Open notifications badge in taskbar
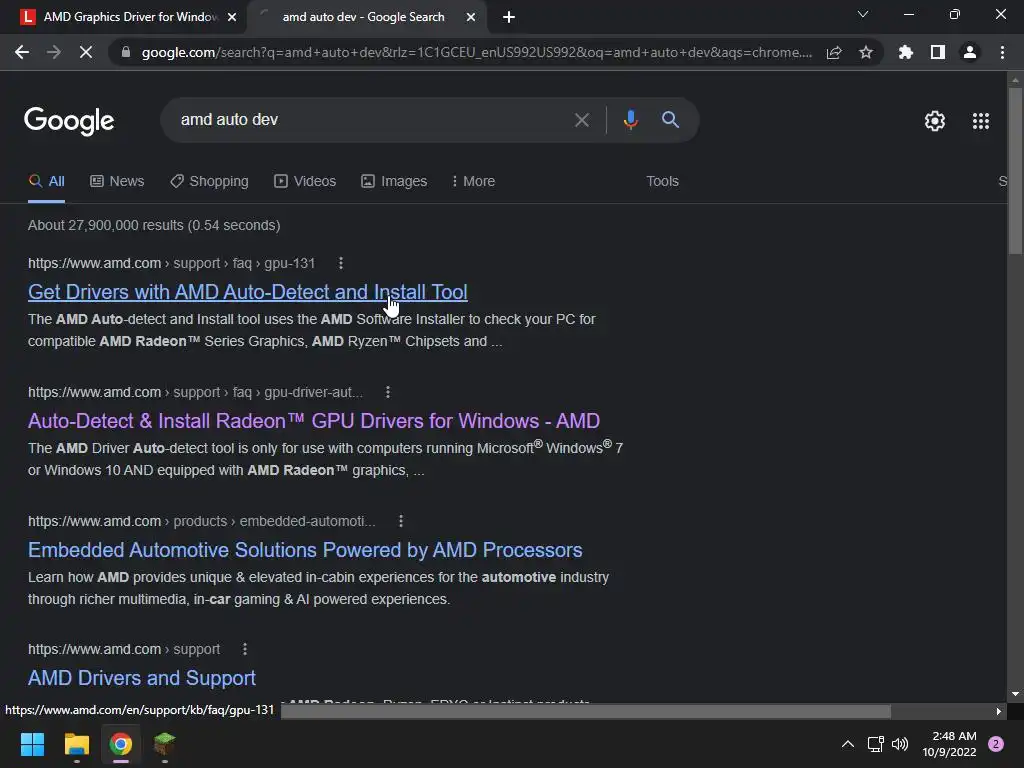Image resolution: width=1024 pixels, height=768 pixels. (996, 744)
